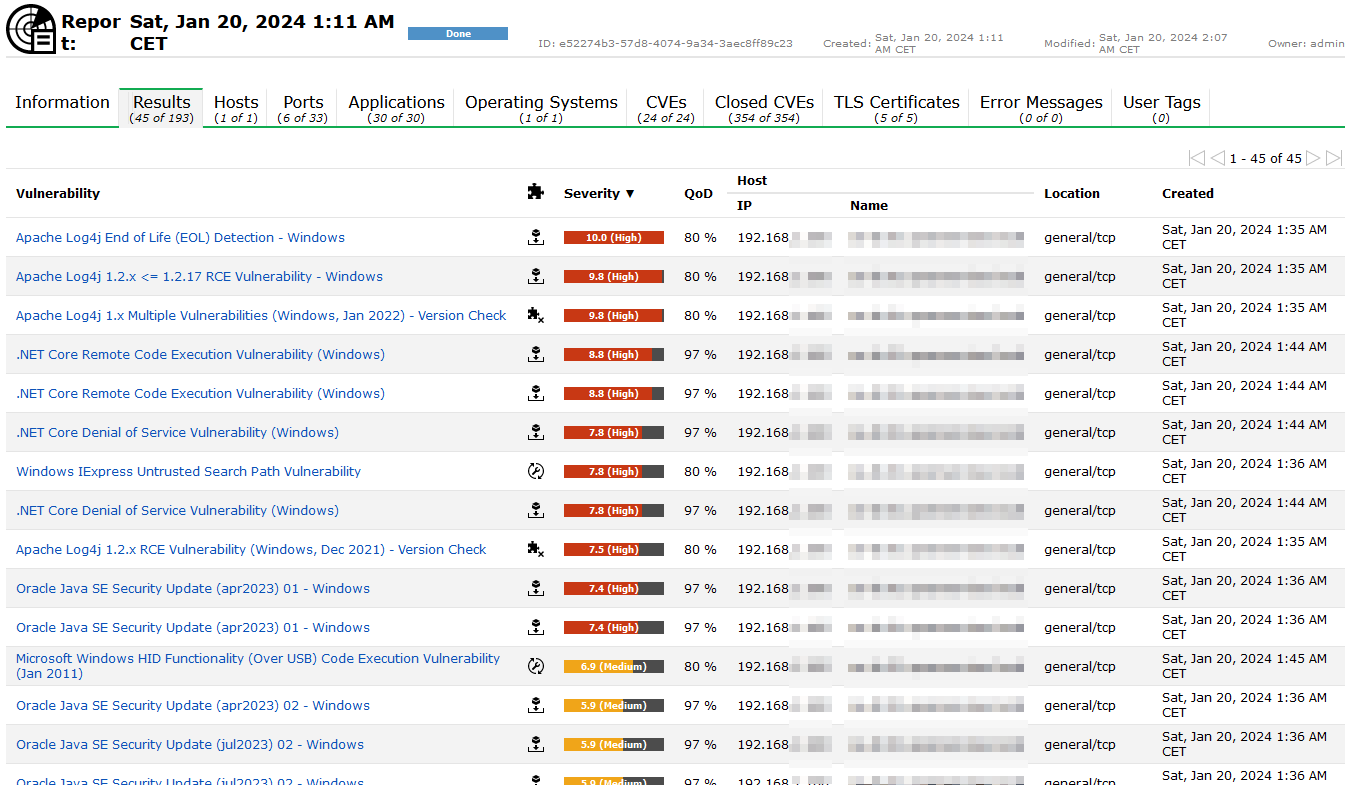
Task: Go to the next results page
Action: click(1313, 158)
